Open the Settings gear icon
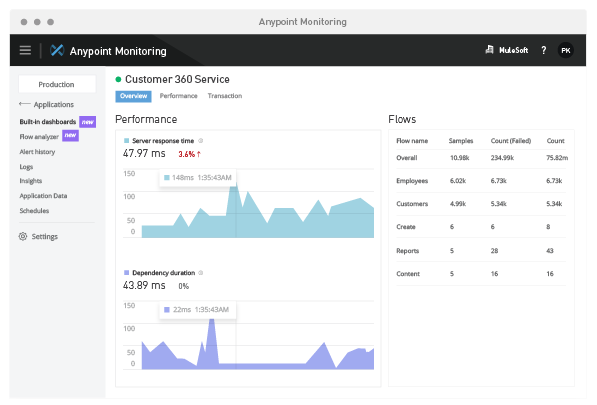This screenshot has height=405, width=597. tap(23, 236)
